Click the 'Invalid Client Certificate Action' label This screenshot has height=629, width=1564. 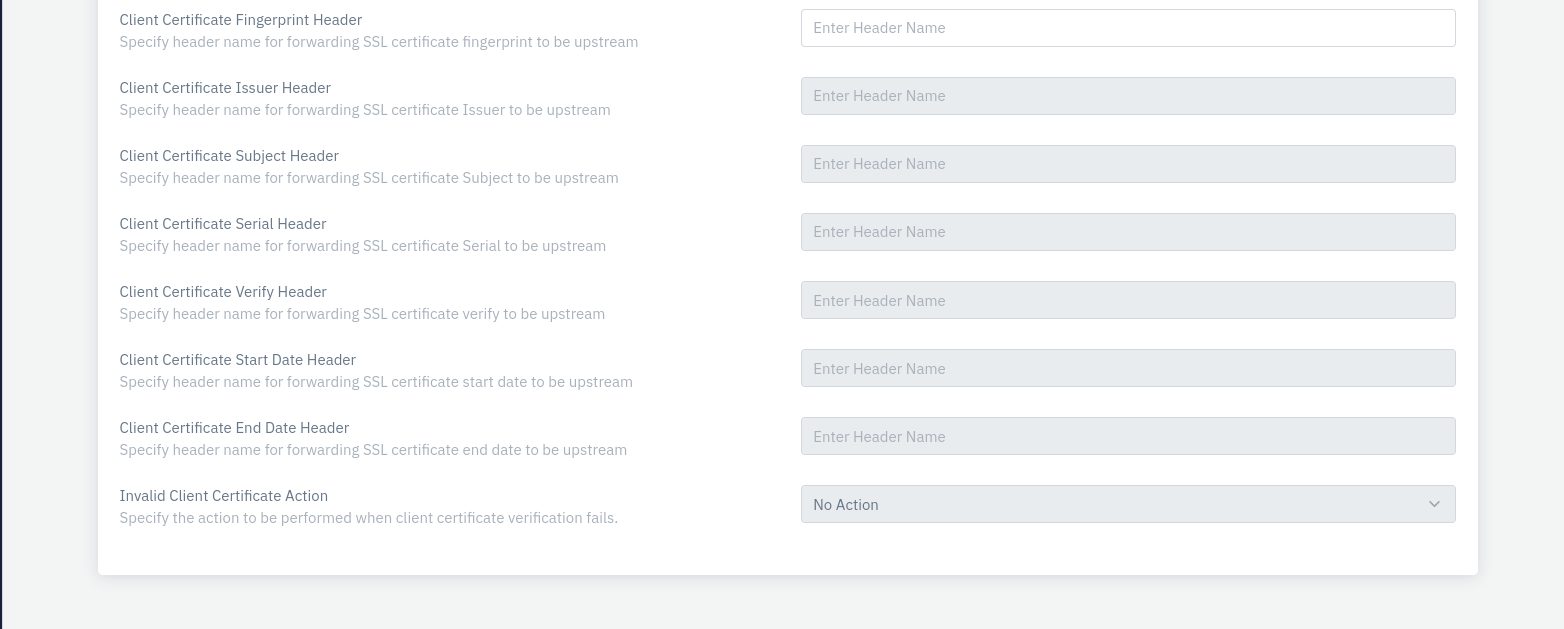pos(223,496)
